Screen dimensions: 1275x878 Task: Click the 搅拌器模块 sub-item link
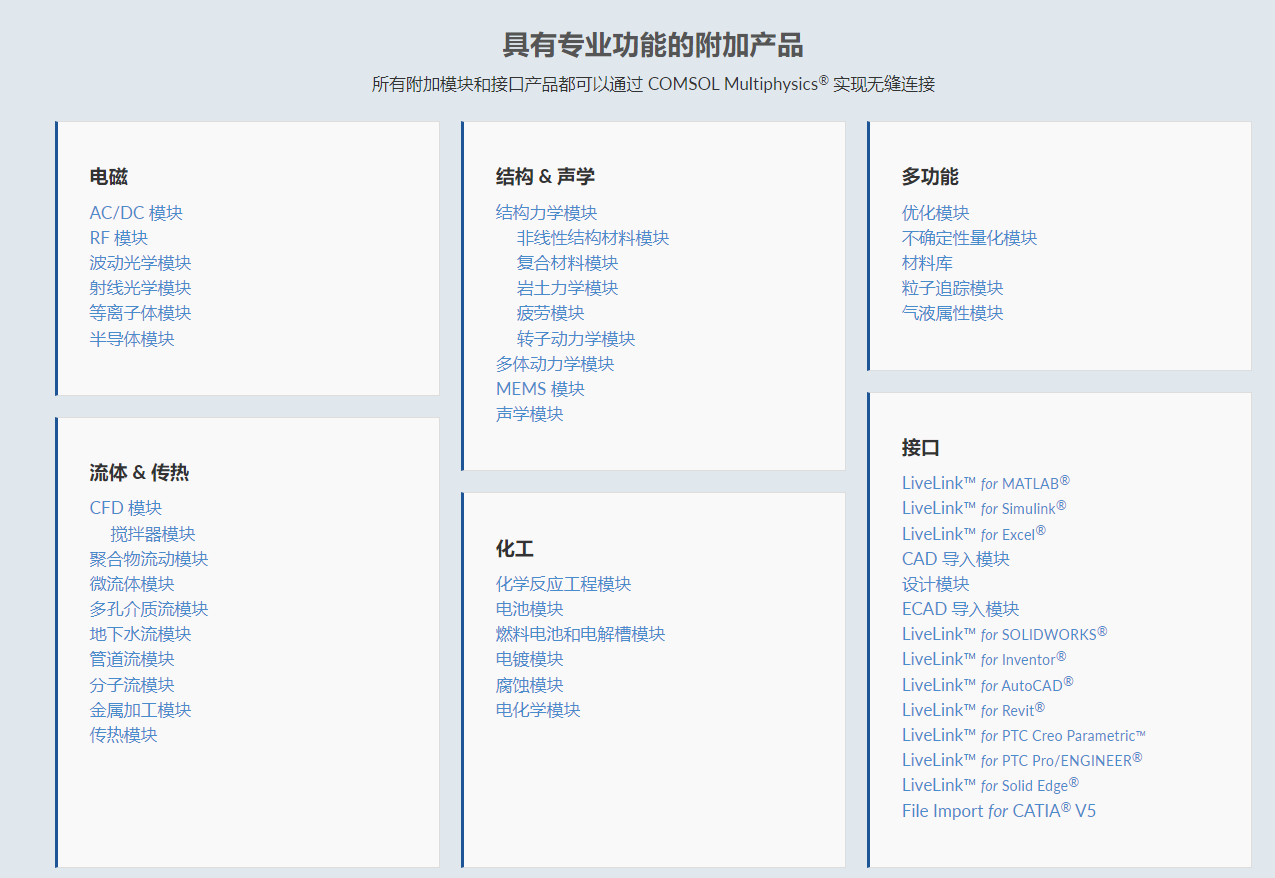(153, 534)
